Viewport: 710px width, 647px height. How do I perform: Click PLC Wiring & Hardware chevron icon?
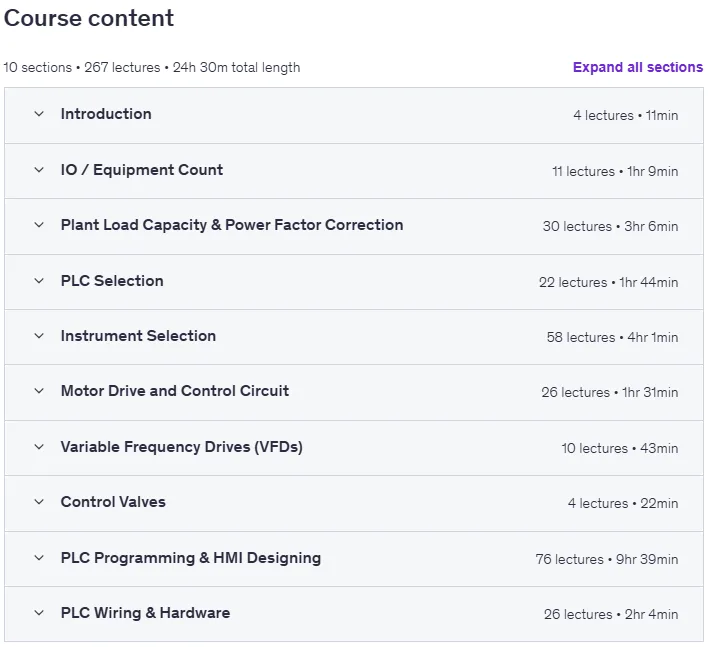(39, 613)
